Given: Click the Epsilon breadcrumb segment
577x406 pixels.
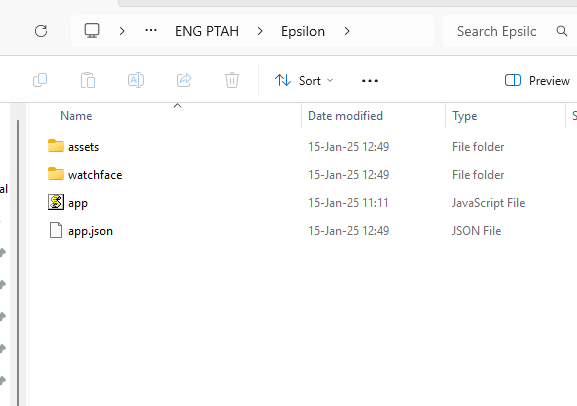Looking at the screenshot, I should point(303,31).
